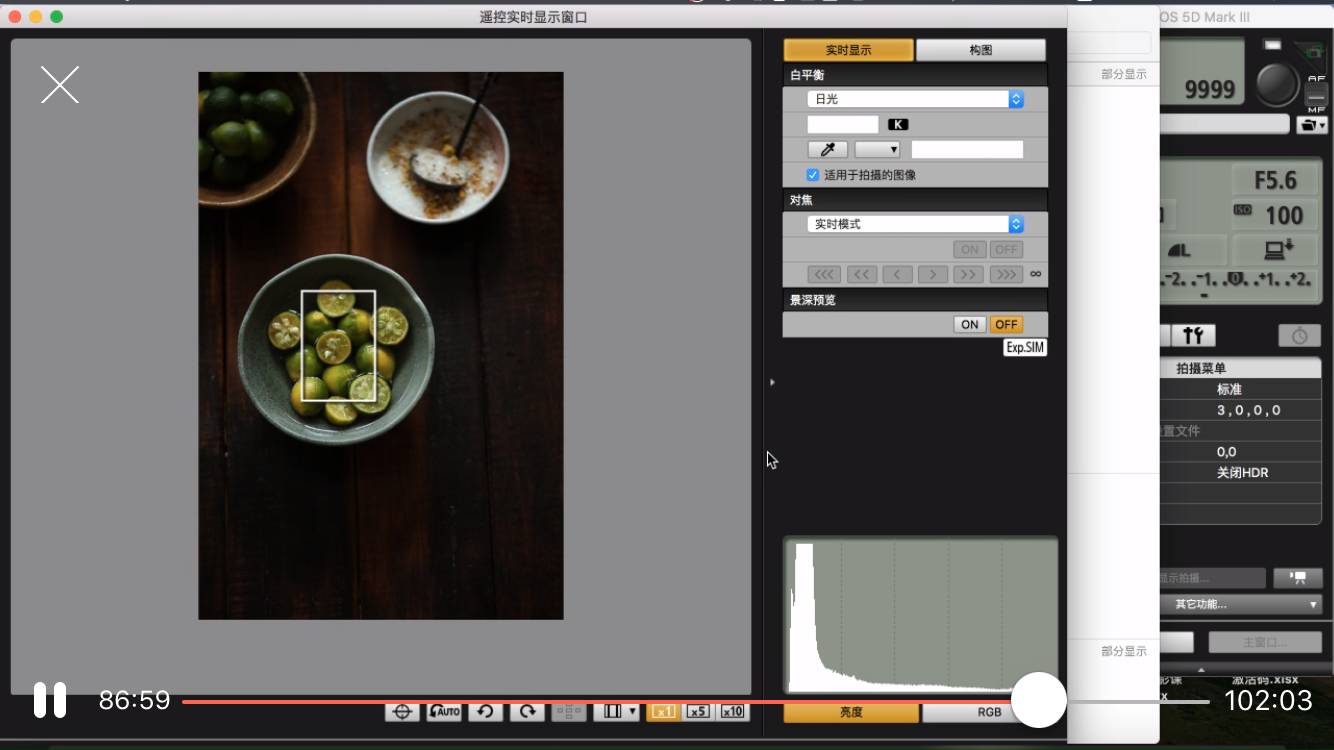Click the K Kelvin icon
This screenshot has width=1334, height=750.
pos(898,125)
